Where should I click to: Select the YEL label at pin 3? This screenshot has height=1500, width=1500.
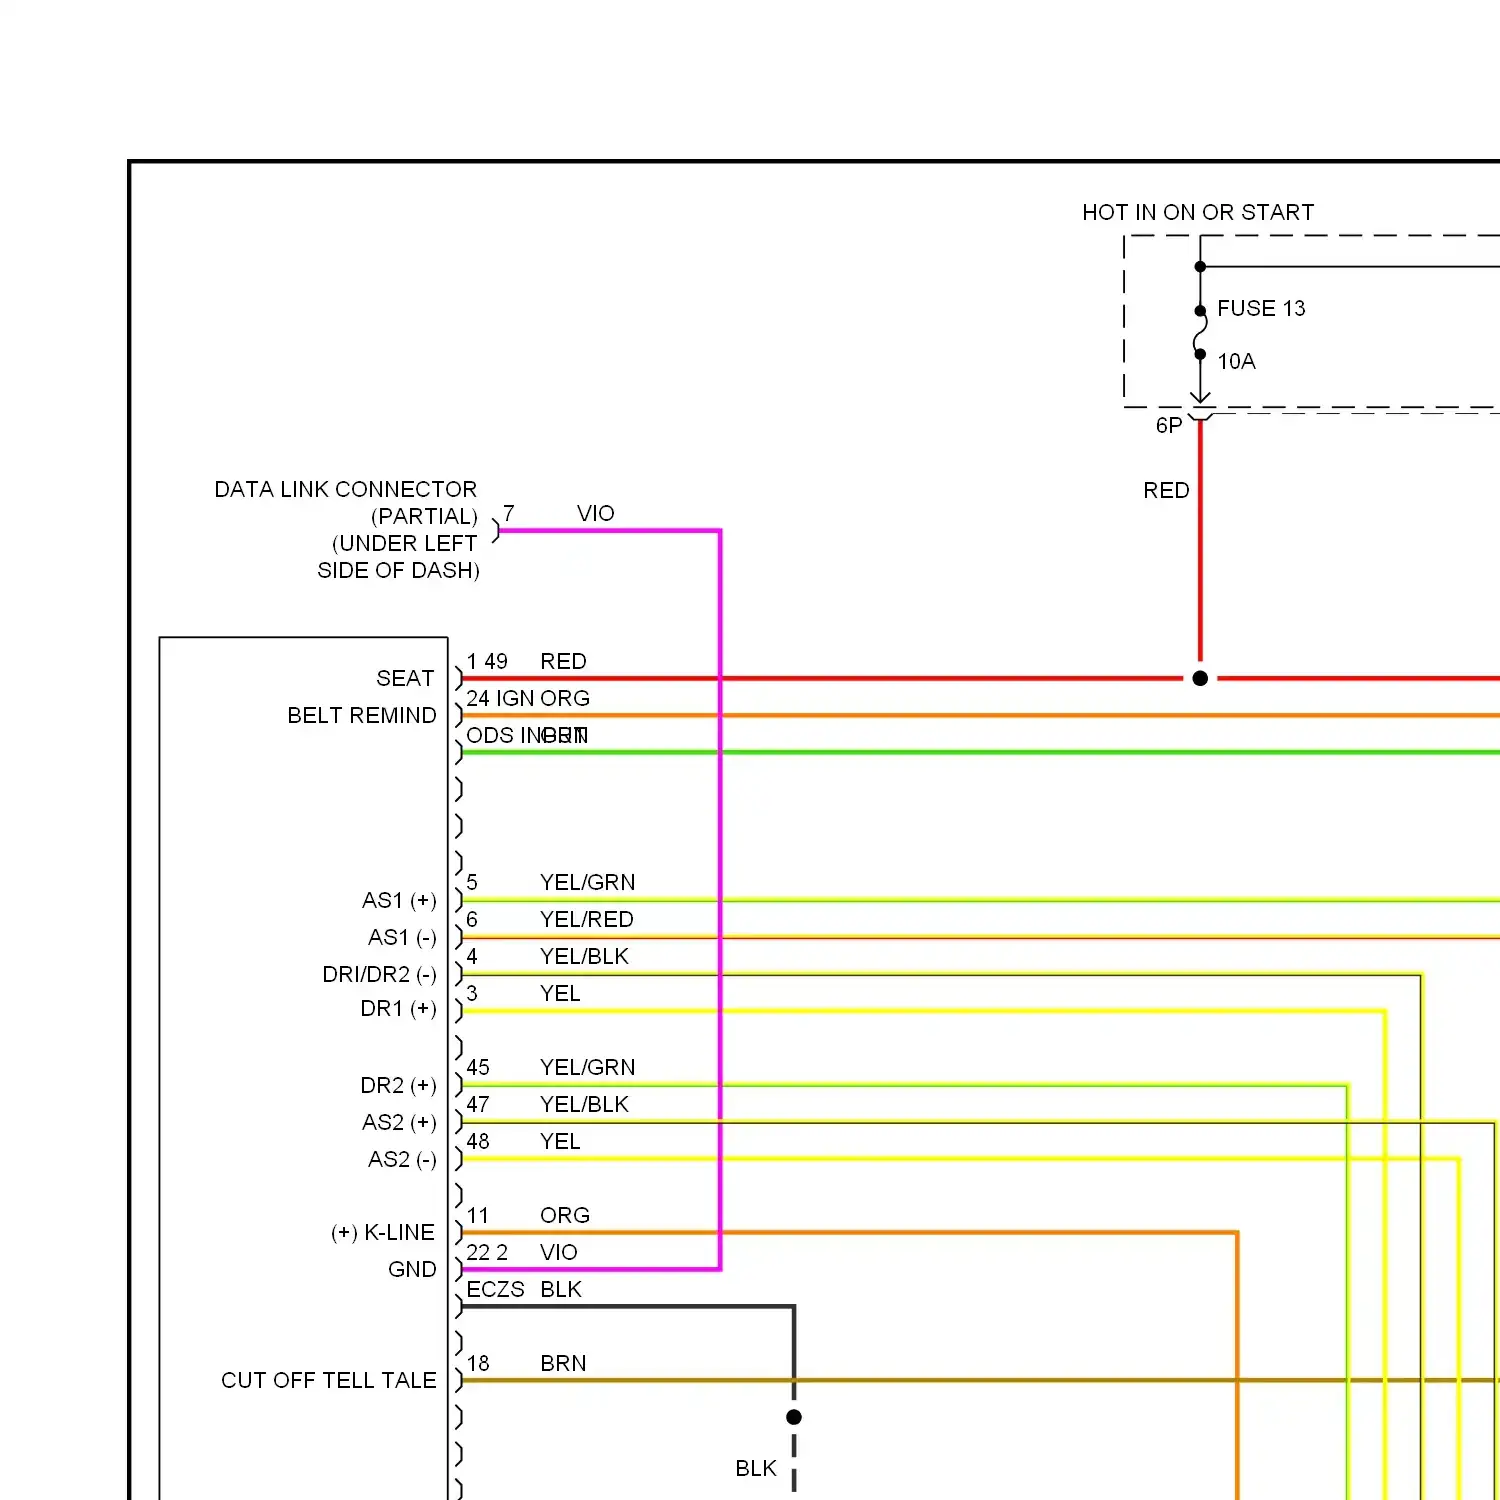point(560,993)
